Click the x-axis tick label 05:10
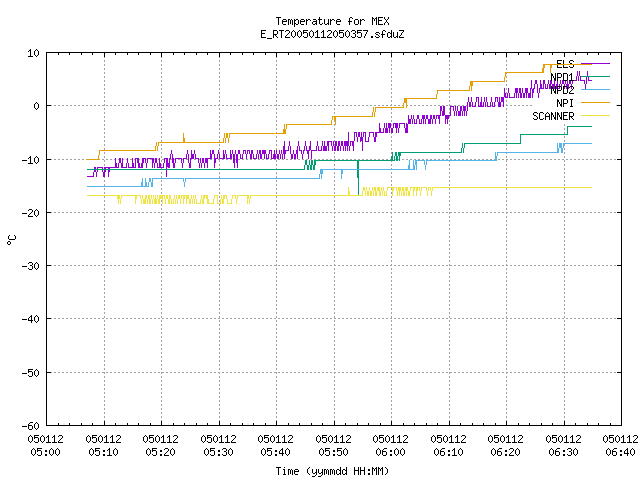The width and height of the screenshot is (640, 480). (103, 452)
